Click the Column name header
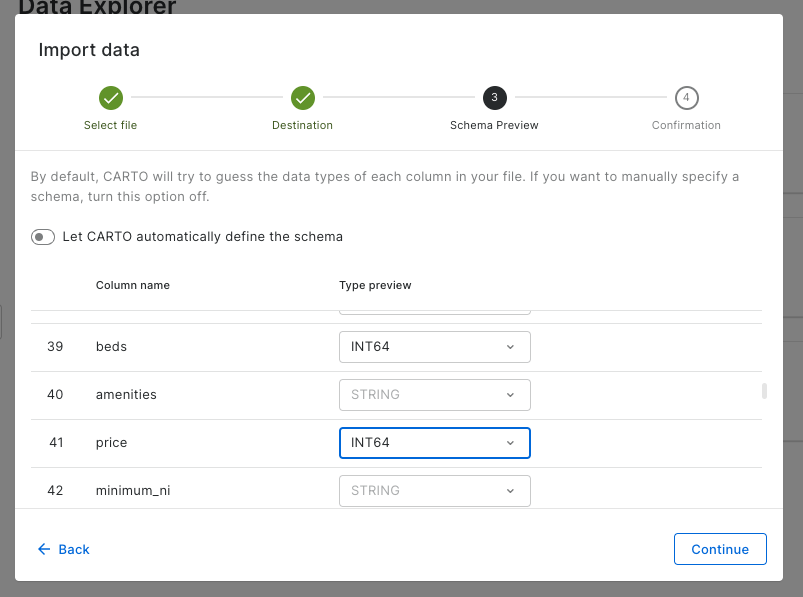Viewport: 803px width, 597px height. pos(132,285)
